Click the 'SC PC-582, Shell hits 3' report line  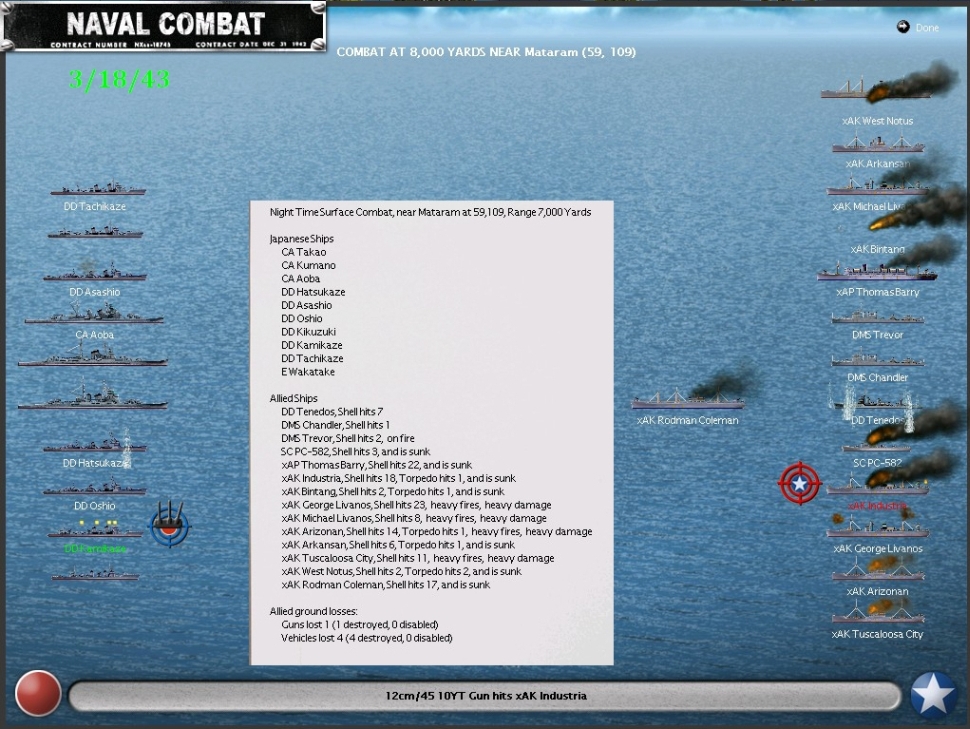coord(356,452)
